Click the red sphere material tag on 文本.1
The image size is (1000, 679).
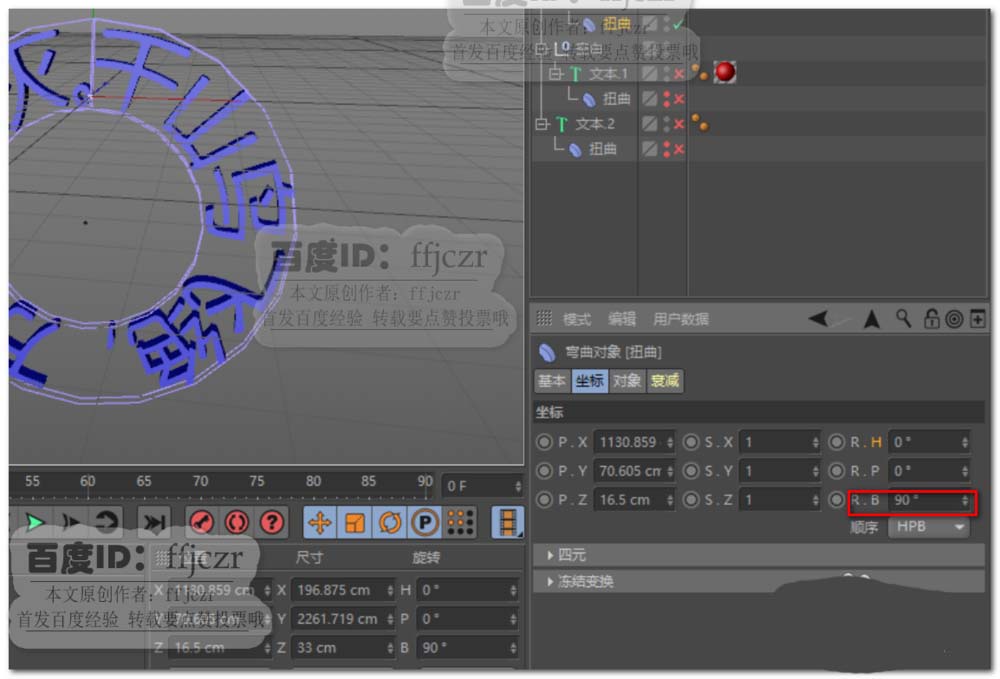point(725,72)
